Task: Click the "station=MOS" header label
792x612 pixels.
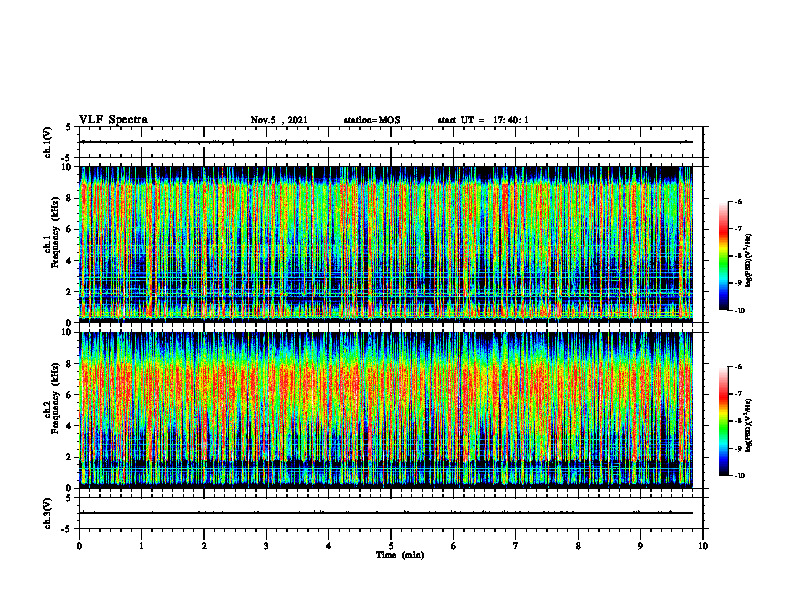Action: click(372, 120)
